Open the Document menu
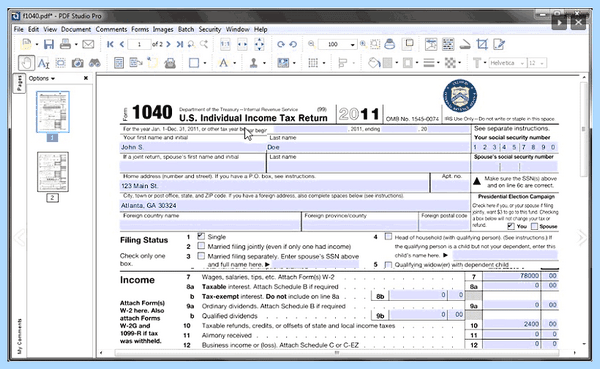The height and width of the screenshot is (369, 600). 76,29
